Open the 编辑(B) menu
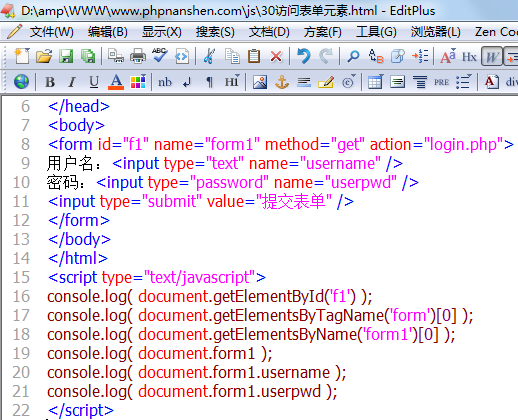 click(108, 32)
